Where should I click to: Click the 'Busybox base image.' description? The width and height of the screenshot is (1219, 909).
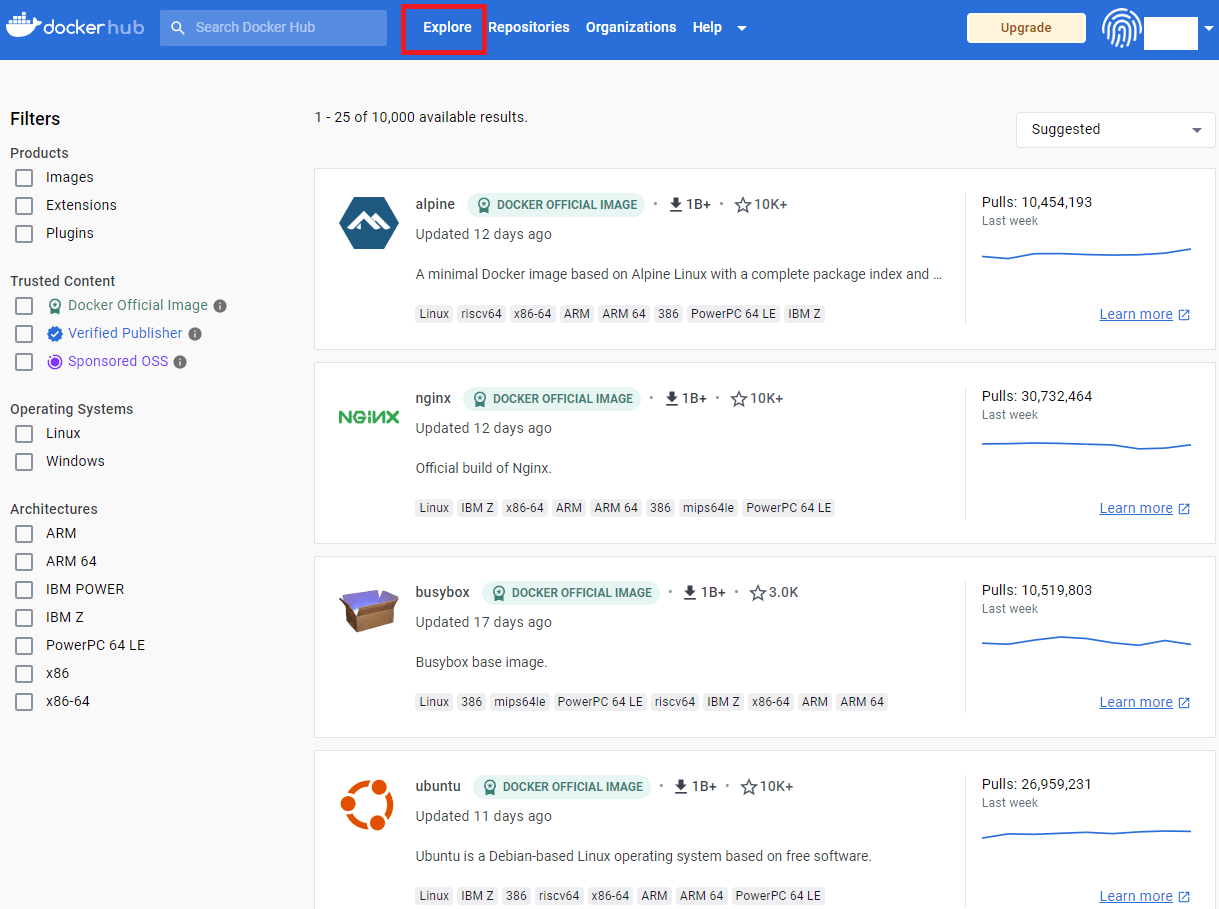click(x=482, y=662)
